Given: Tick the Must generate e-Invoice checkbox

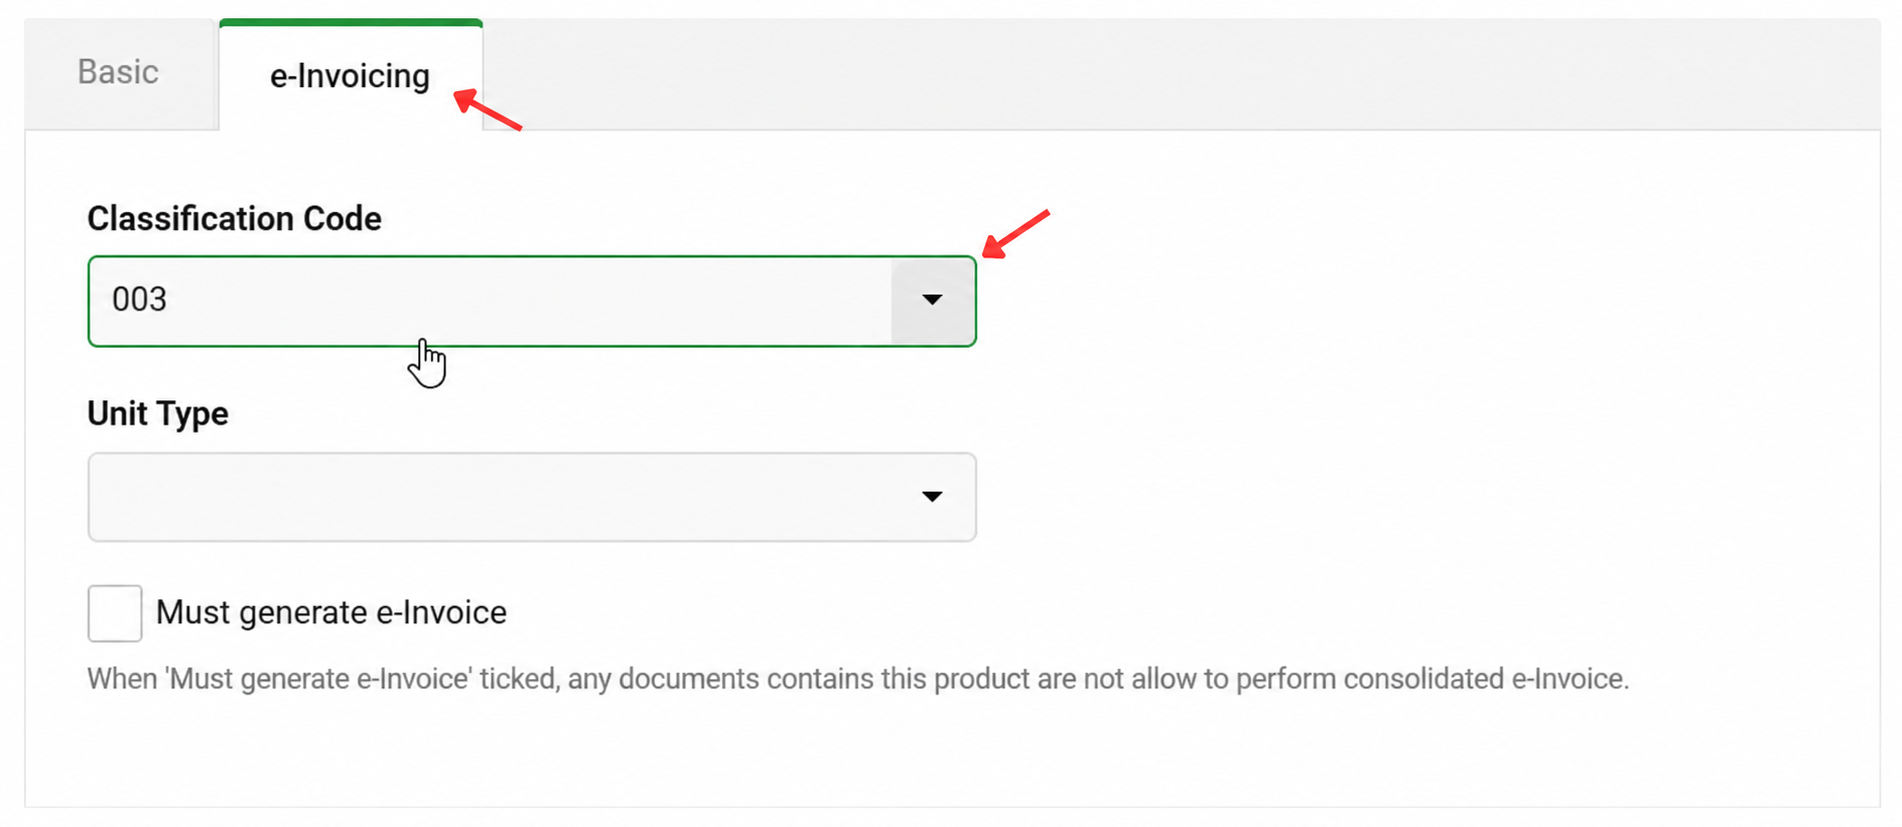Looking at the screenshot, I should coord(115,613).
